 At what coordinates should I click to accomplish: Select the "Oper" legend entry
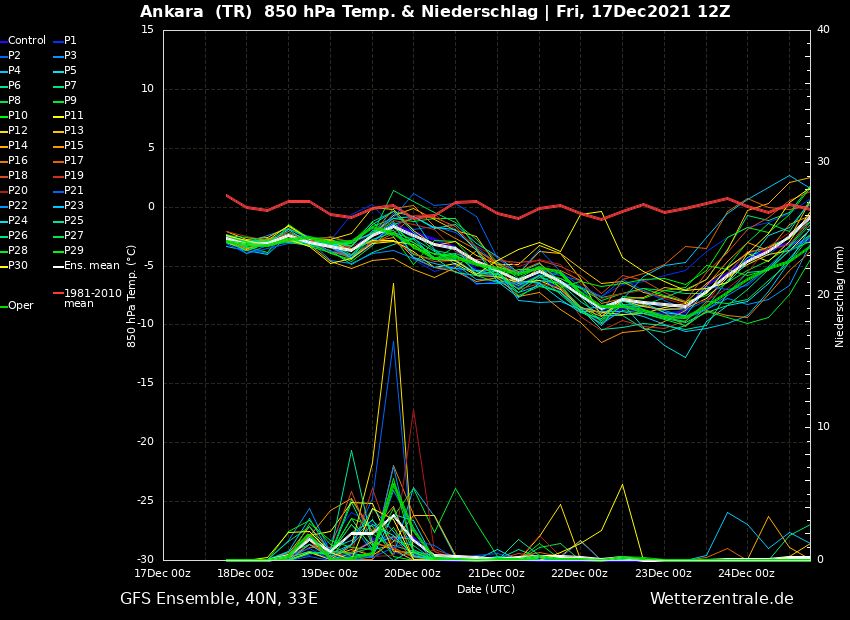[x=17, y=306]
